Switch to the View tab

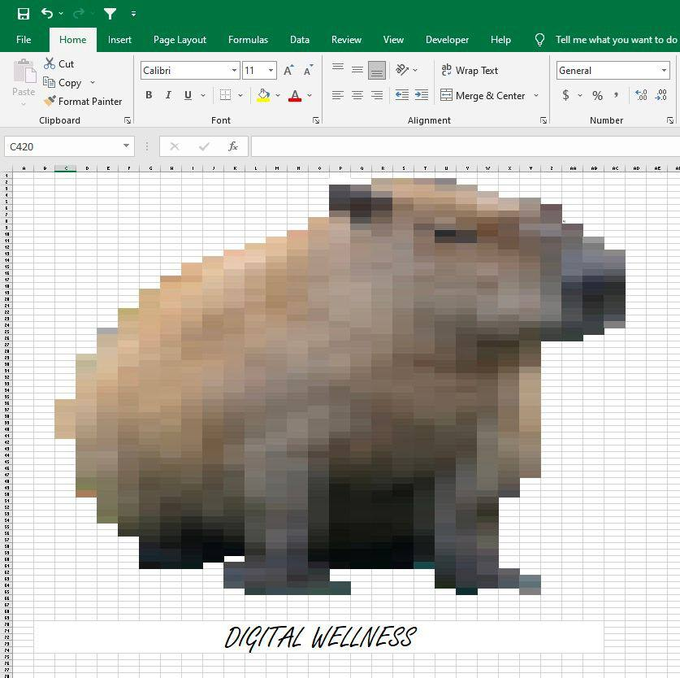tap(393, 39)
